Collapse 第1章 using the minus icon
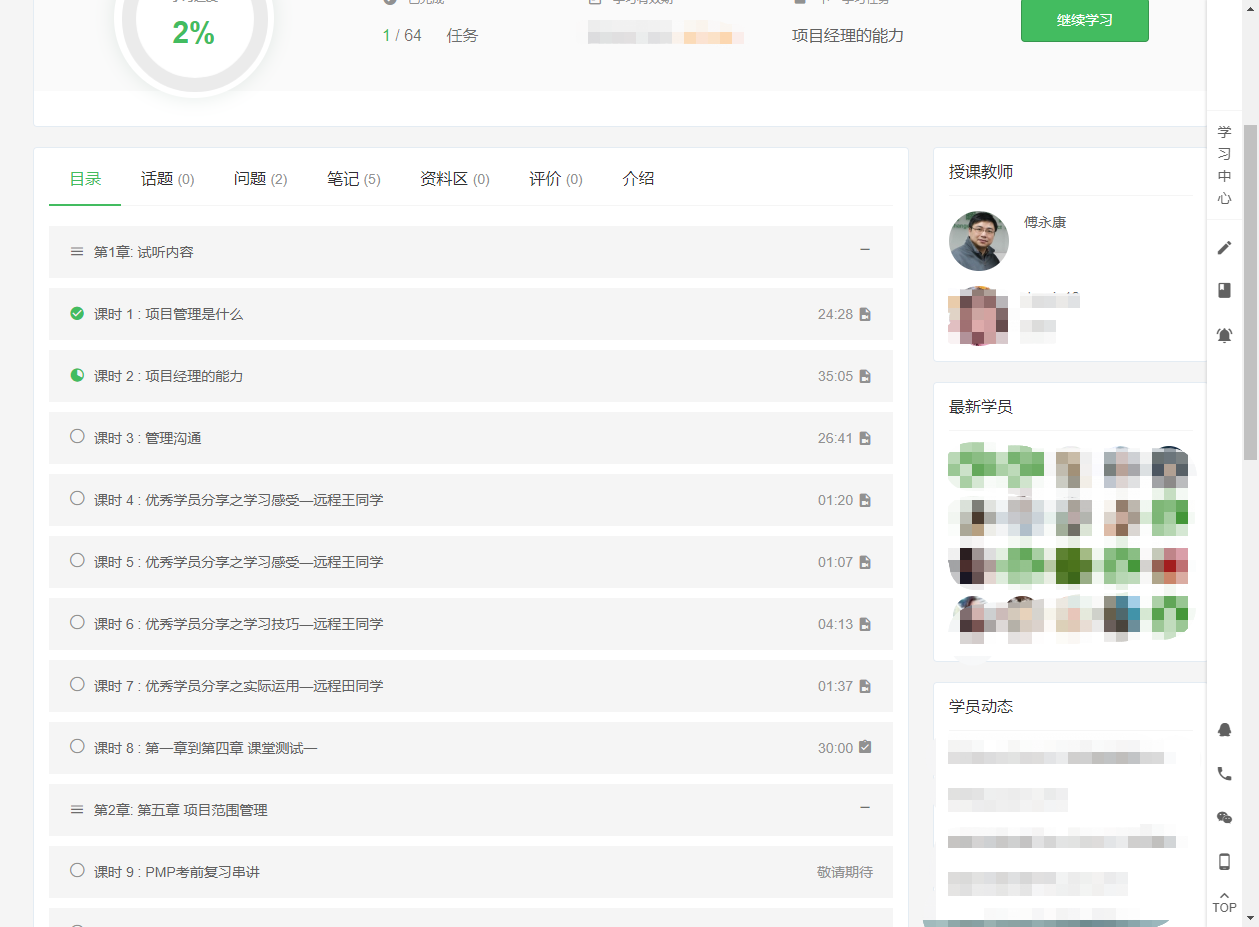Screen dimensions: 1259x927 point(865,250)
